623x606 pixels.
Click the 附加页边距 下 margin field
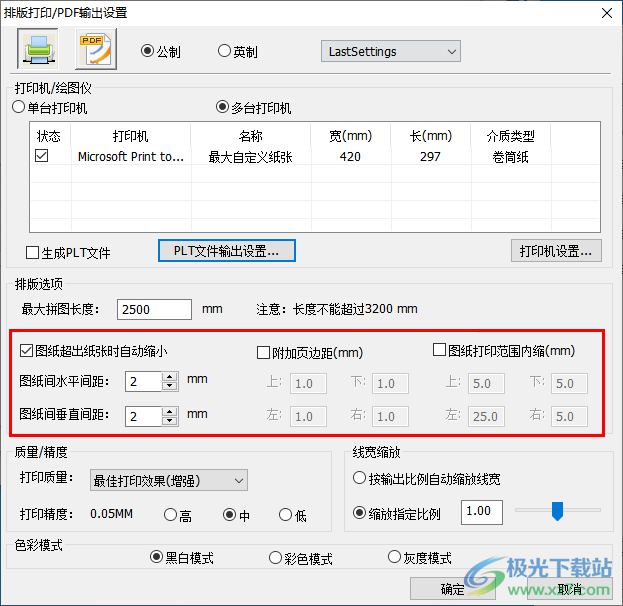pos(390,383)
